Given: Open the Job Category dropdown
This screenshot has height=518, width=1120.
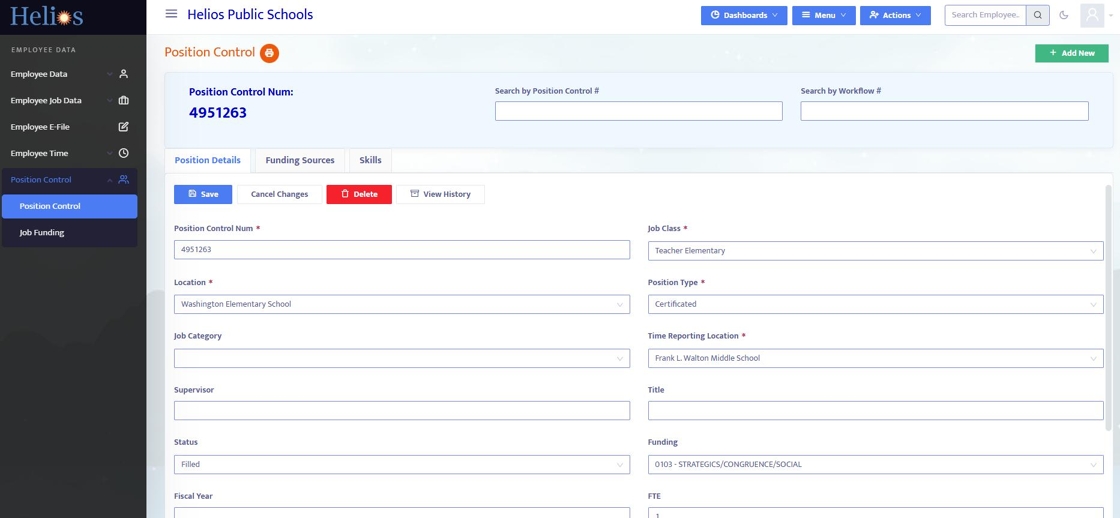Looking at the screenshot, I should click(402, 358).
